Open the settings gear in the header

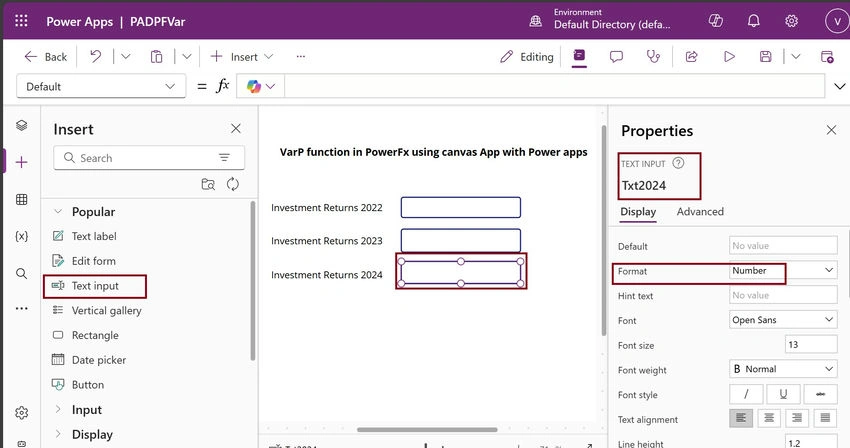[x=791, y=21]
